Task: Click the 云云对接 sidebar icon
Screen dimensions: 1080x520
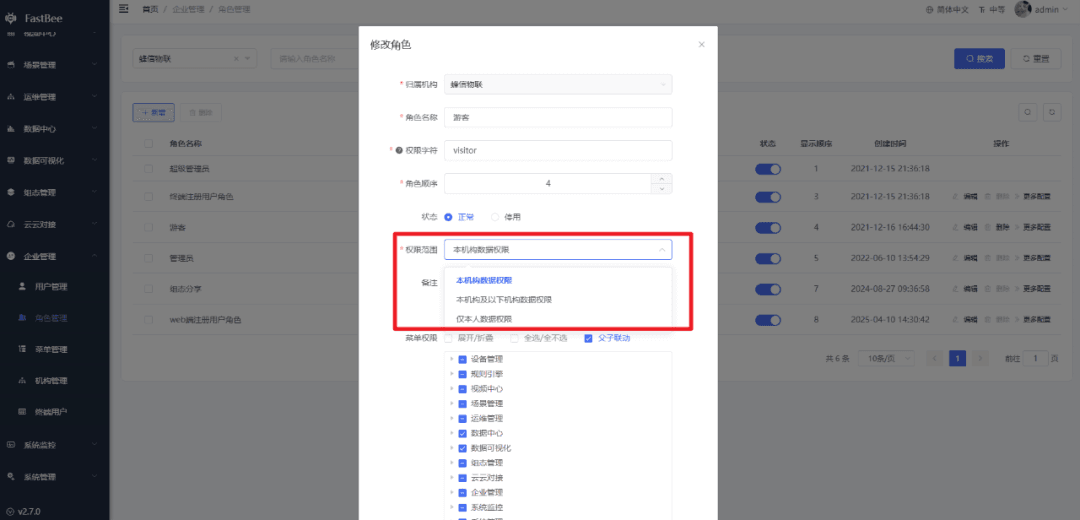Action: pos(10,225)
